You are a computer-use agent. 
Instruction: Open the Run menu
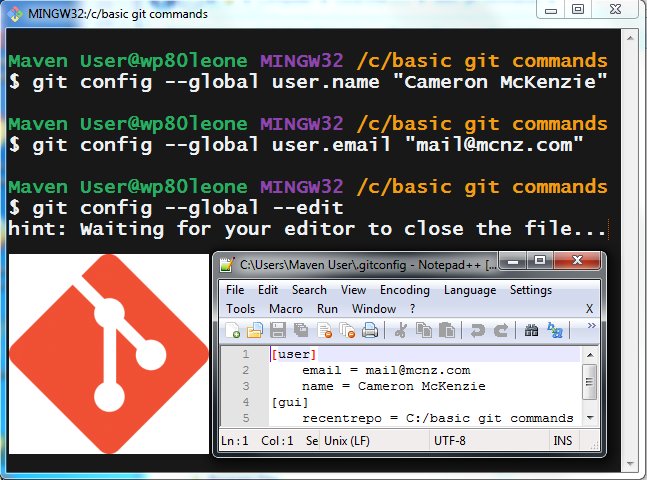click(327, 309)
